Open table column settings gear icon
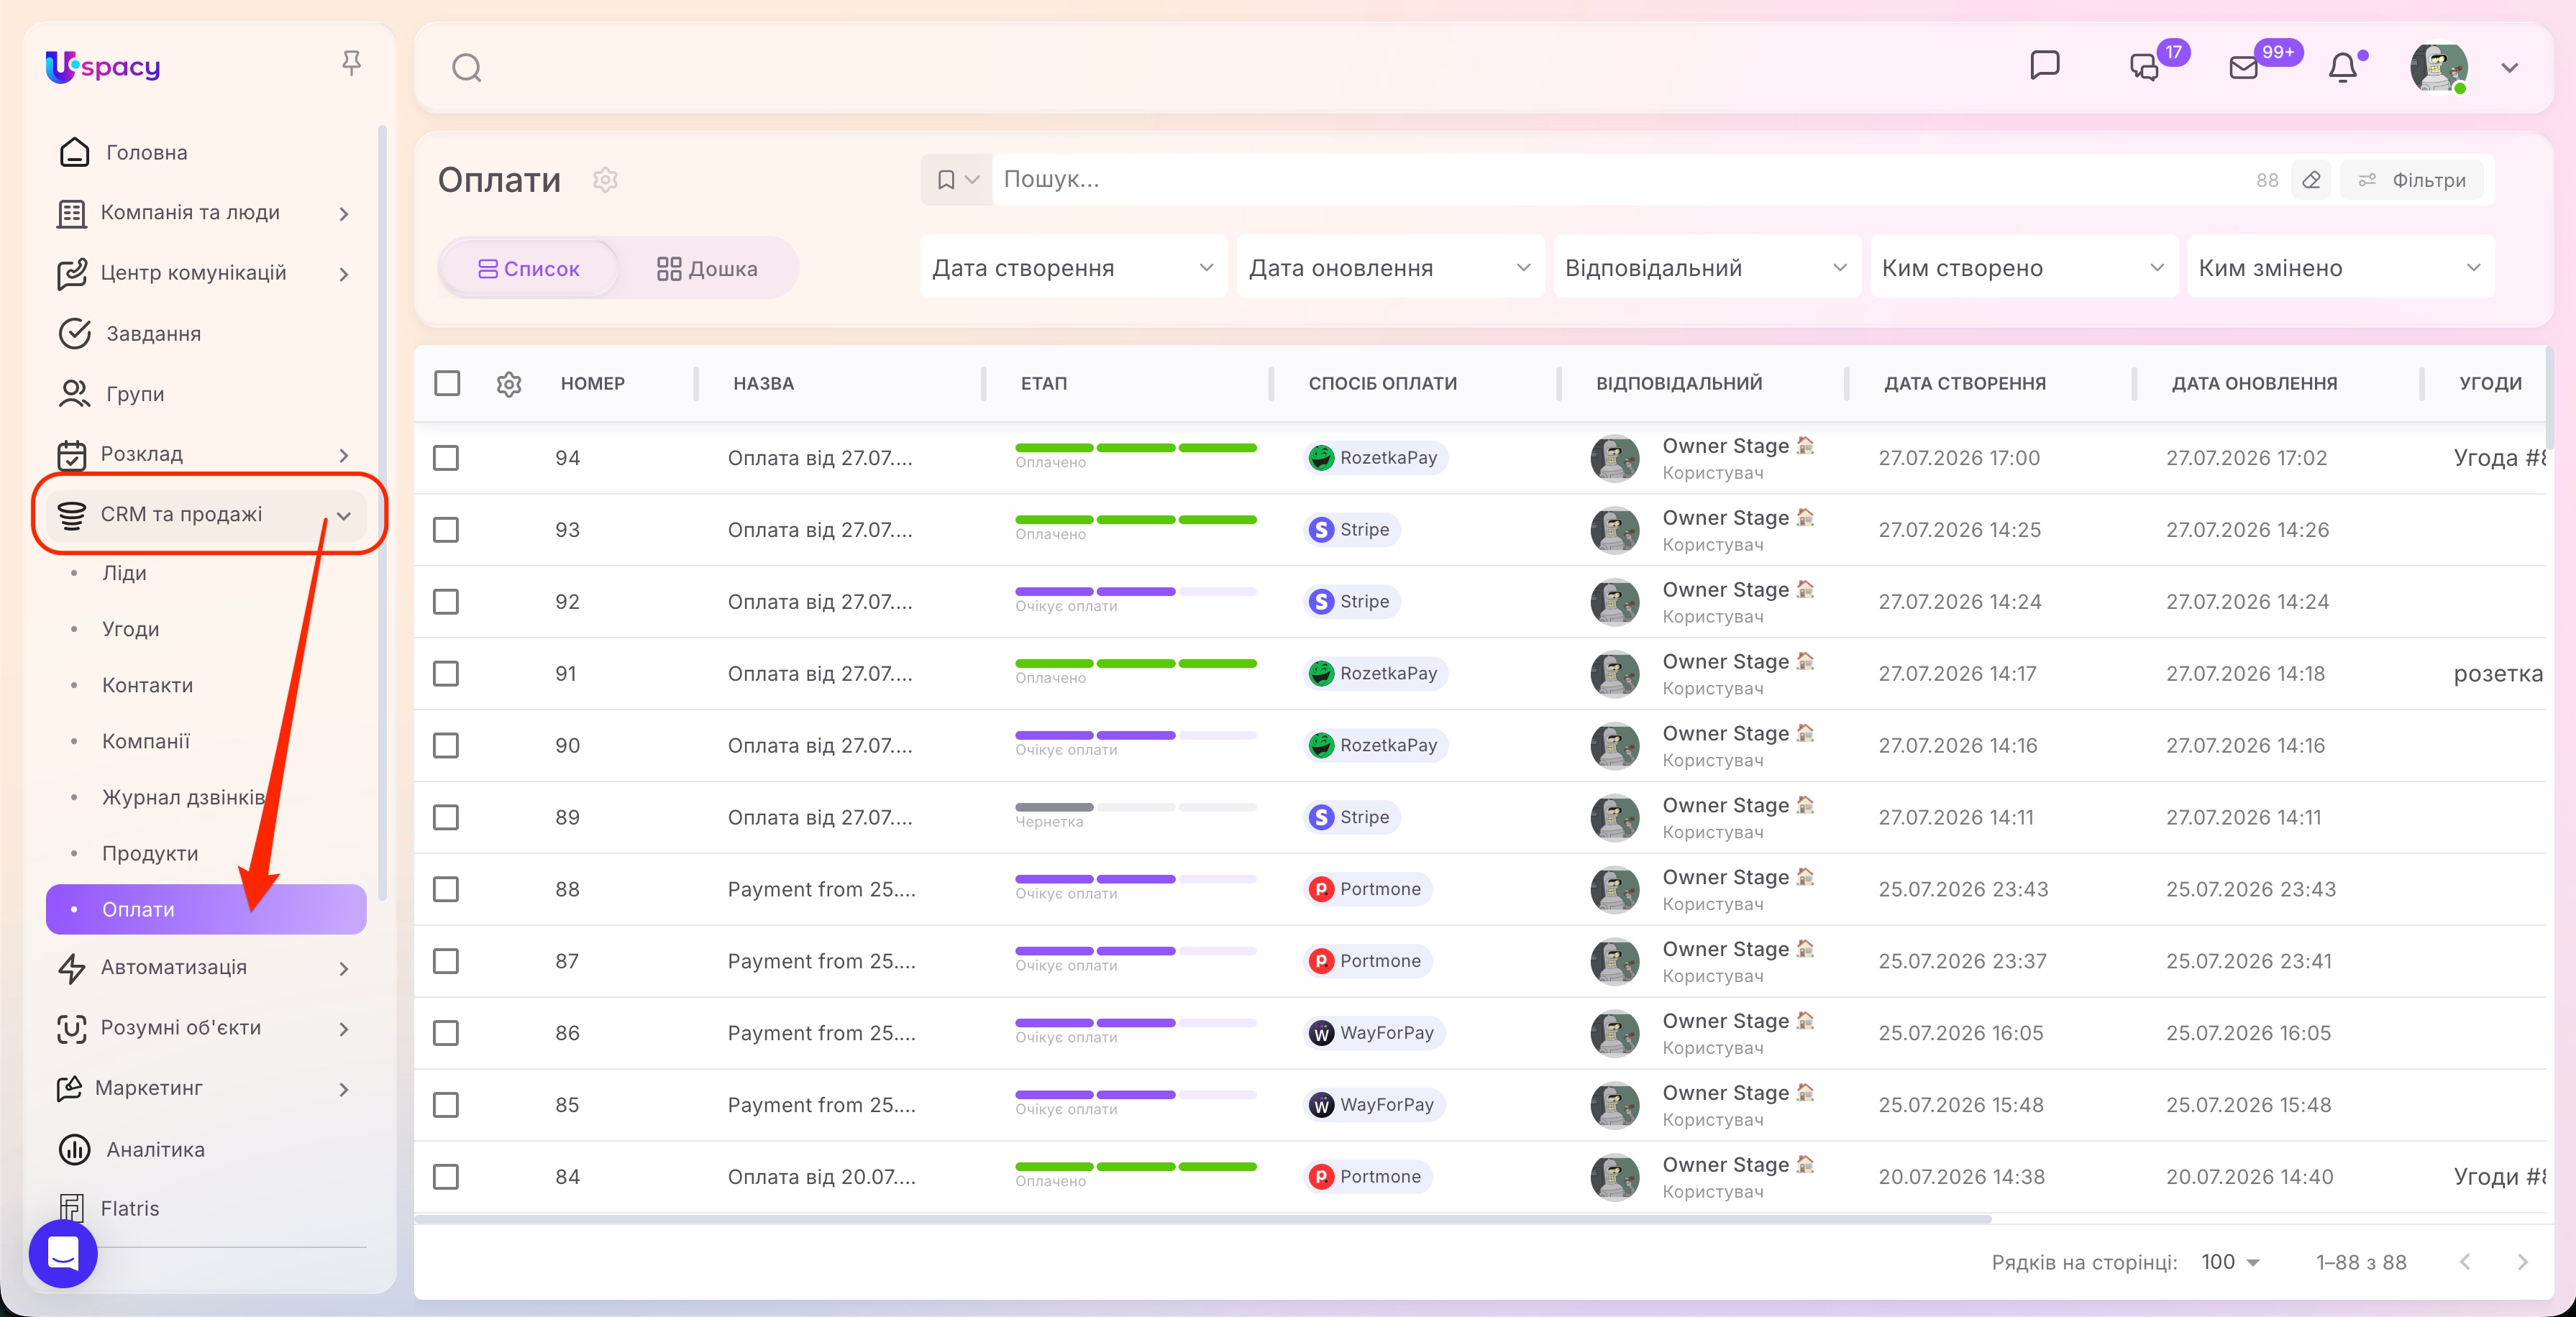This screenshot has height=1317, width=2576. click(x=509, y=384)
